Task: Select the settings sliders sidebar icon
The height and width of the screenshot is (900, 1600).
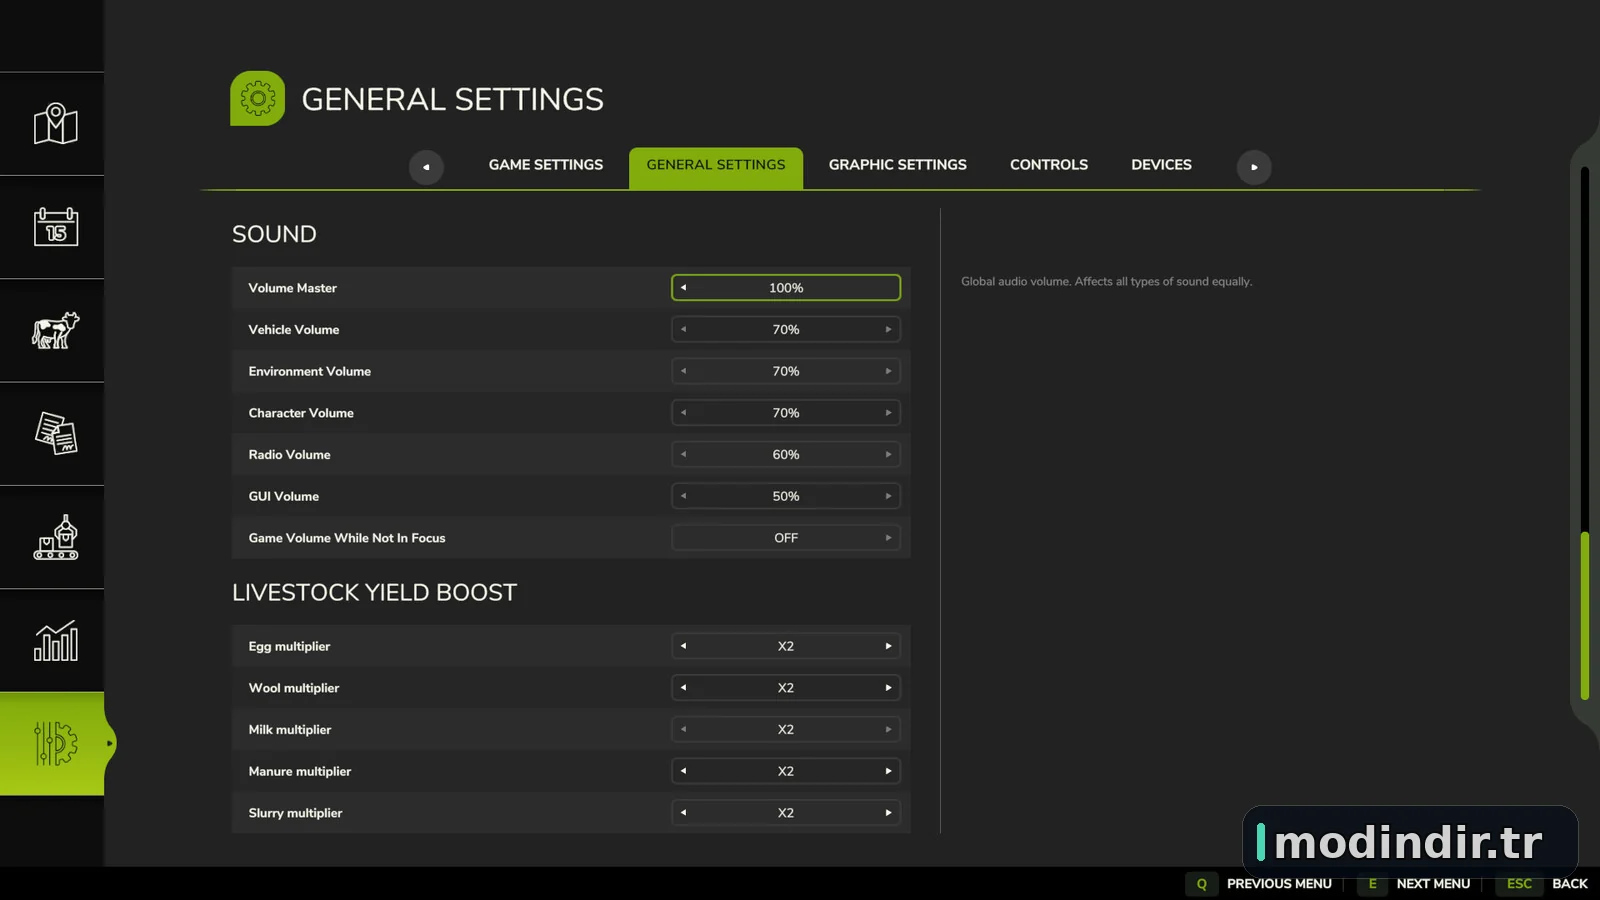Action: (56, 744)
